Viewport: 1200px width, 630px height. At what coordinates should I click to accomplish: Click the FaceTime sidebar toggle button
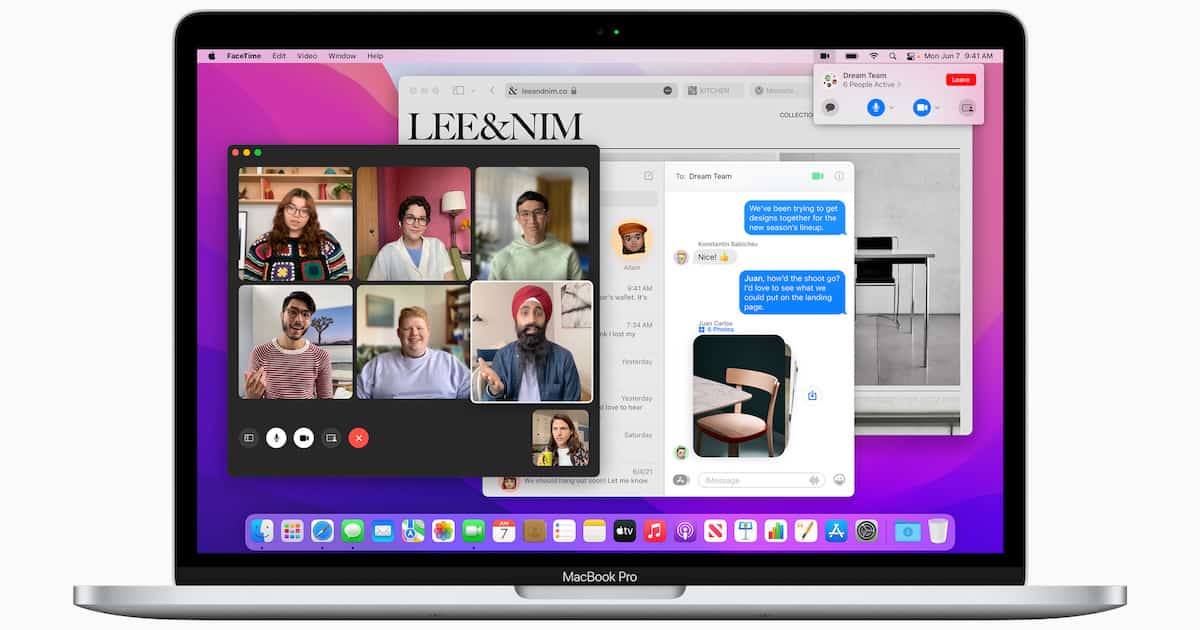[248, 438]
